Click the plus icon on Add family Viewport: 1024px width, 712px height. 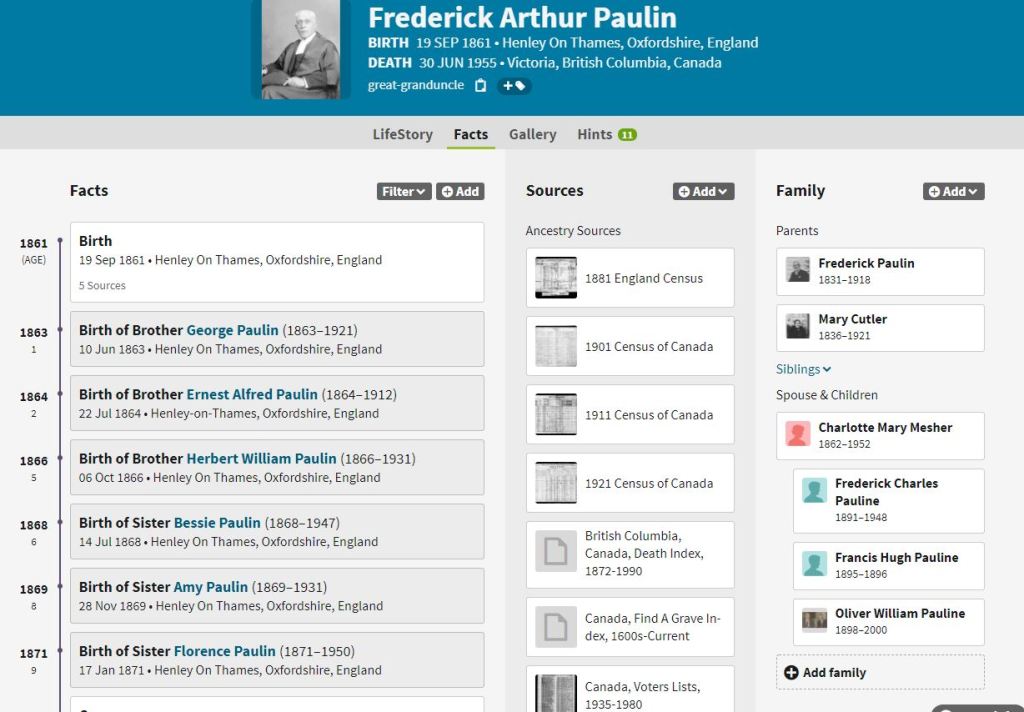point(791,672)
